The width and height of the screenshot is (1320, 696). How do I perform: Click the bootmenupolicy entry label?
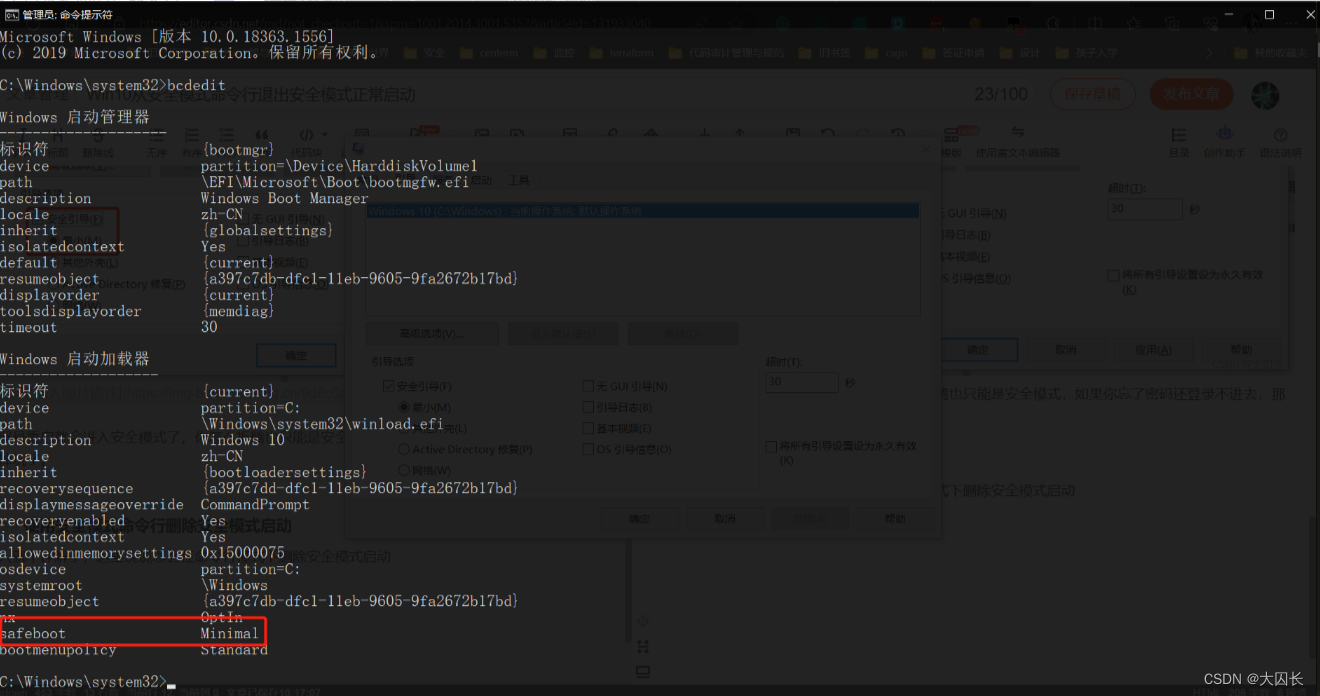59,650
